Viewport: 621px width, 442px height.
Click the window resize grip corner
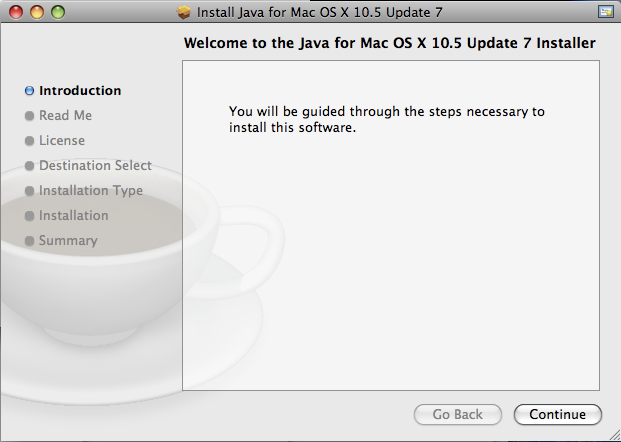(615, 436)
